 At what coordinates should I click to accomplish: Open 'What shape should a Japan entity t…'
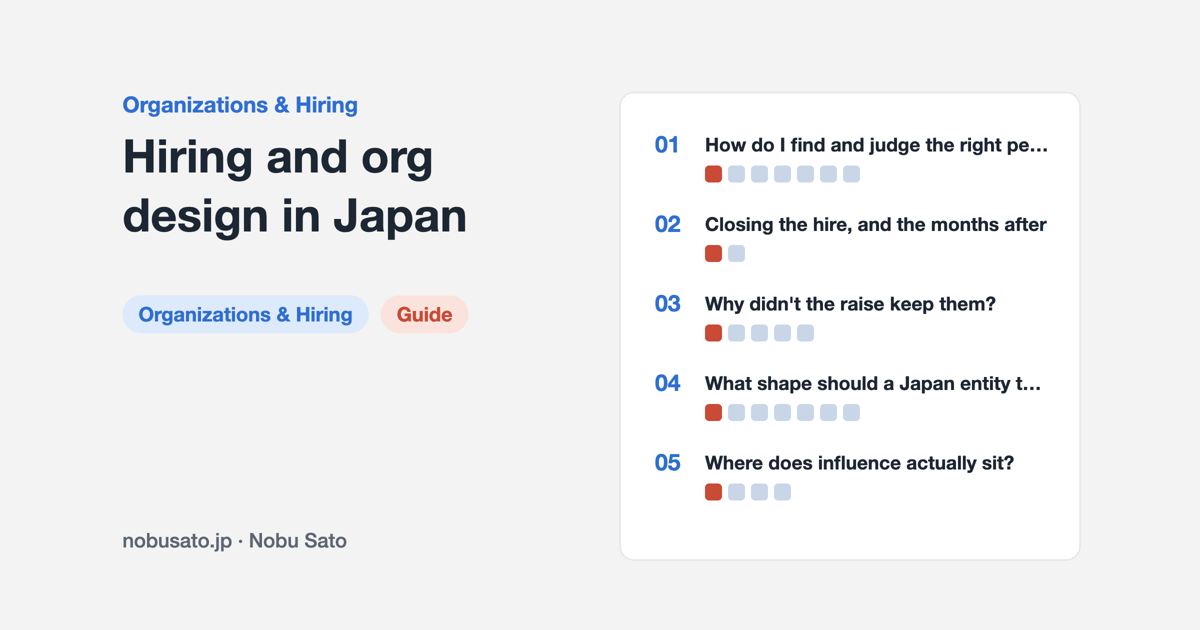click(x=873, y=384)
